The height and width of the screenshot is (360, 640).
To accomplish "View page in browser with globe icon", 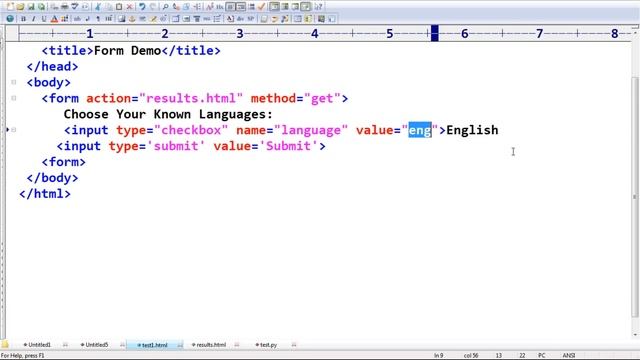I will pos(10,19).
